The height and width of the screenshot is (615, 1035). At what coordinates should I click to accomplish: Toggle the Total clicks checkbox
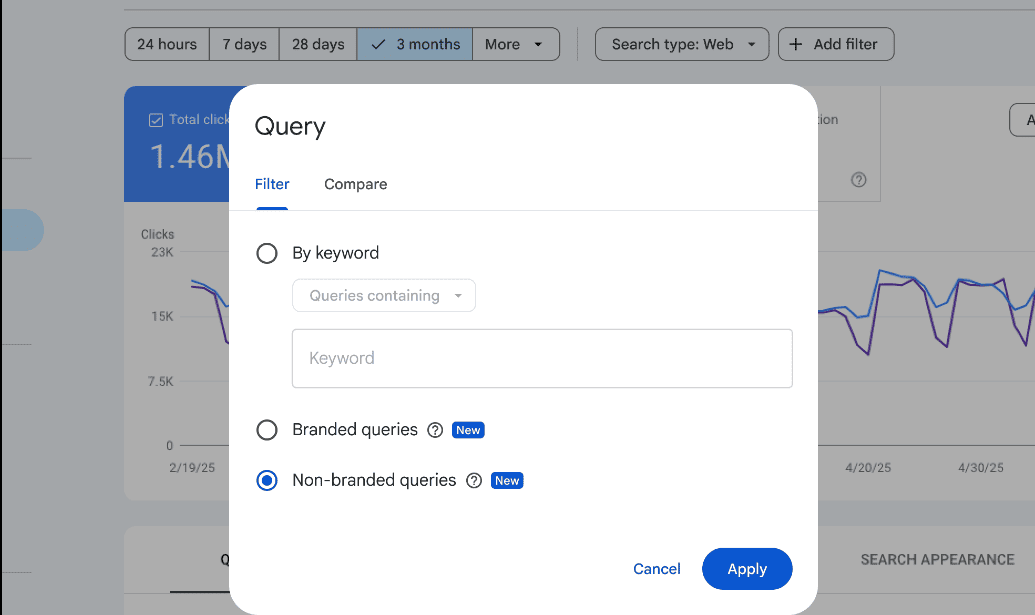[x=156, y=120]
